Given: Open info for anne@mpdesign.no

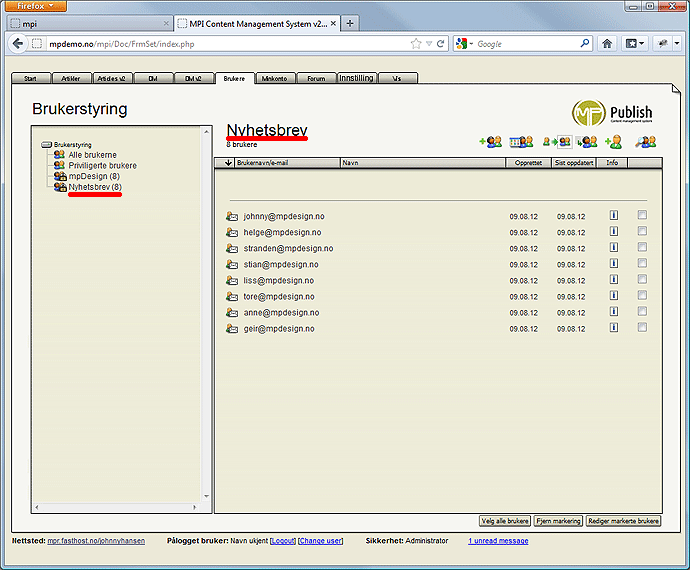Looking at the screenshot, I should tap(614, 312).
